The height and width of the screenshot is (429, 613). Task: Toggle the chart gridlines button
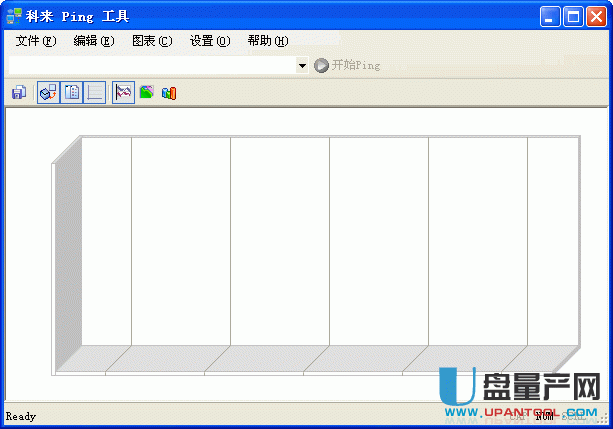tap(94, 93)
